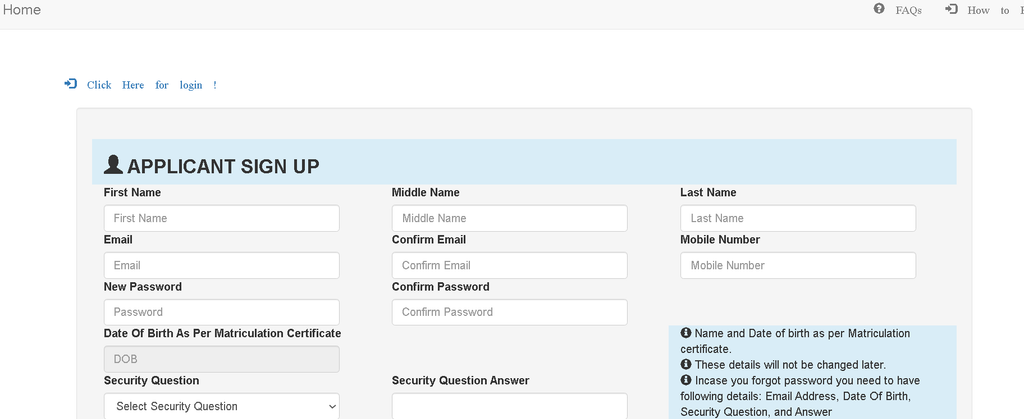
Task: Click the How to sign-in arrow icon
Action: coord(952,9)
